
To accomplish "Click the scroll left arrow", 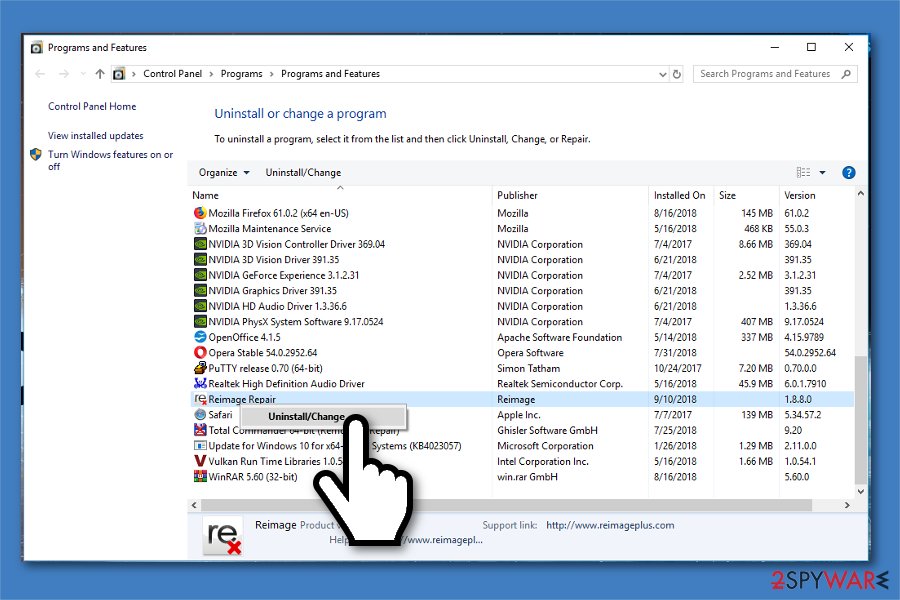I will (x=194, y=505).
